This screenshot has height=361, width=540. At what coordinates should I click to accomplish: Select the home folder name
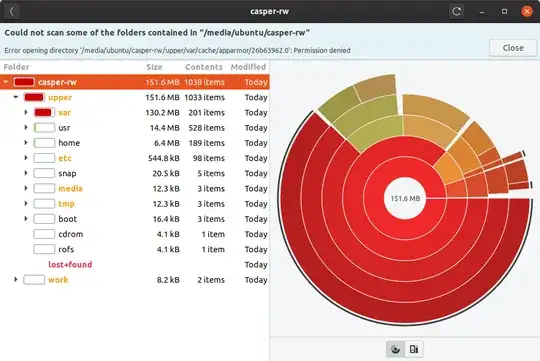click(69, 143)
